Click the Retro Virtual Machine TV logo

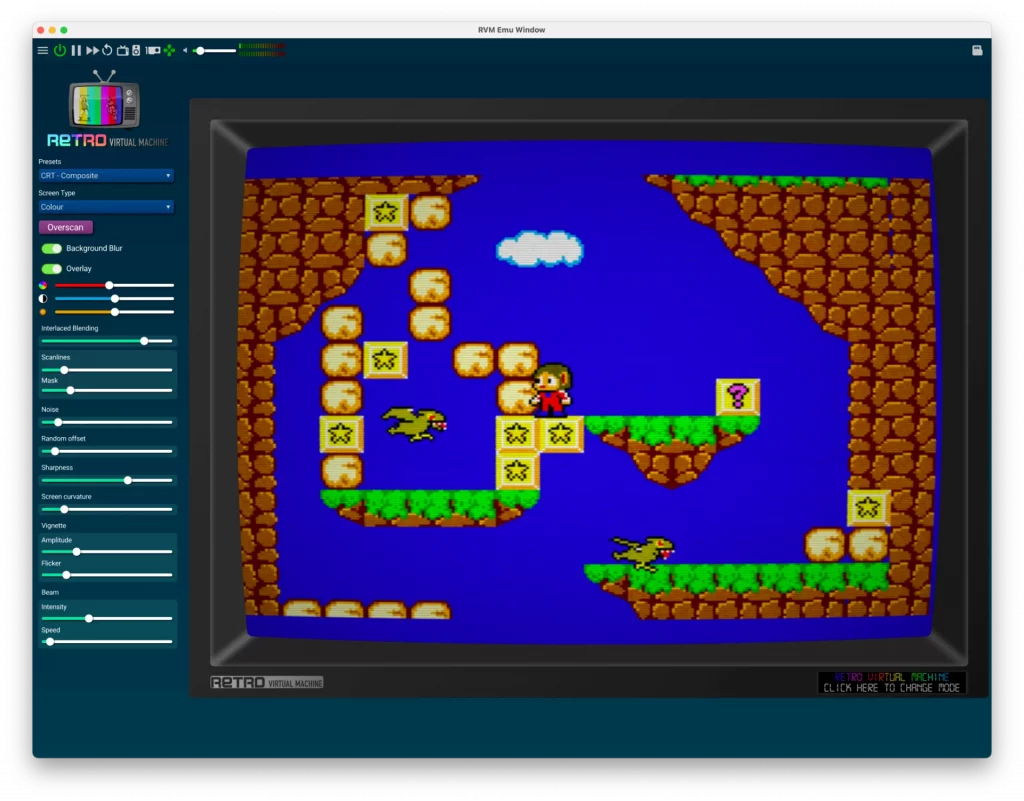tap(106, 108)
